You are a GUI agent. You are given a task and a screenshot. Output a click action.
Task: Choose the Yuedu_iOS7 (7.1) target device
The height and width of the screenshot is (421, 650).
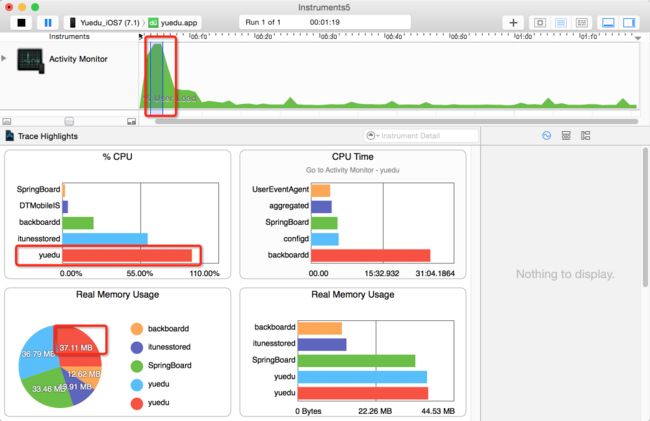pyautogui.click(x=104, y=22)
